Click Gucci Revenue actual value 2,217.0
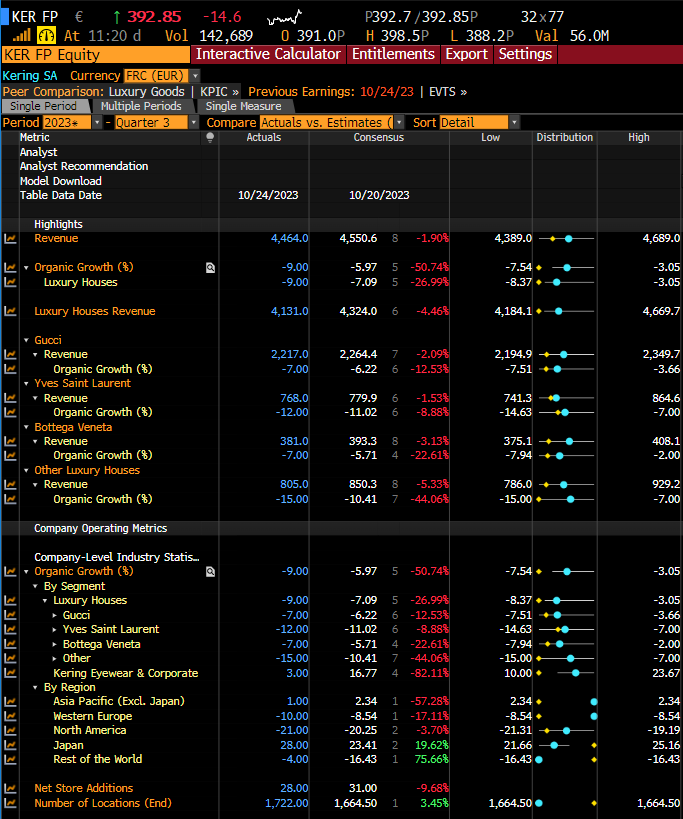This screenshot has width=683, height=819. click(x=290, y=355)
